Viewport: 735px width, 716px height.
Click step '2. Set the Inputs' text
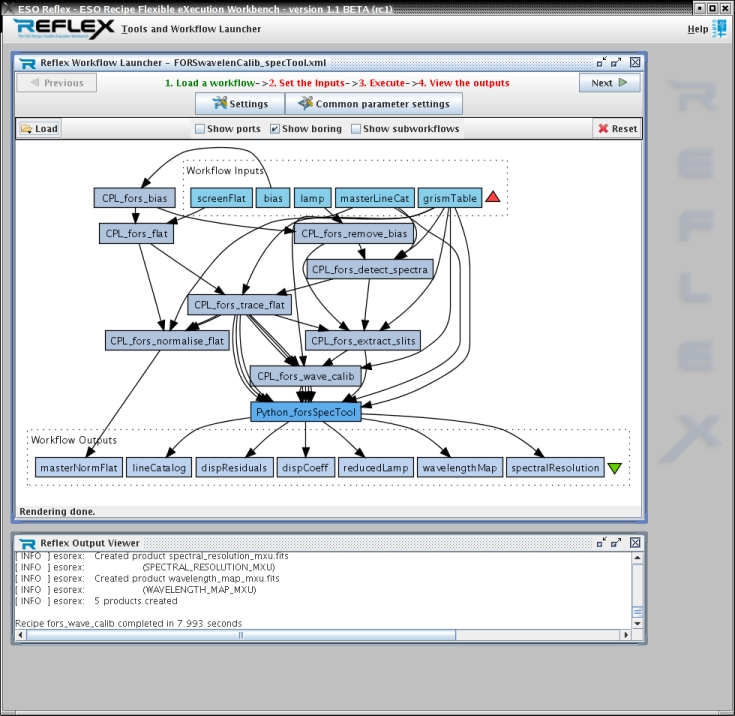pyautogui.click(x=307, y=83)
